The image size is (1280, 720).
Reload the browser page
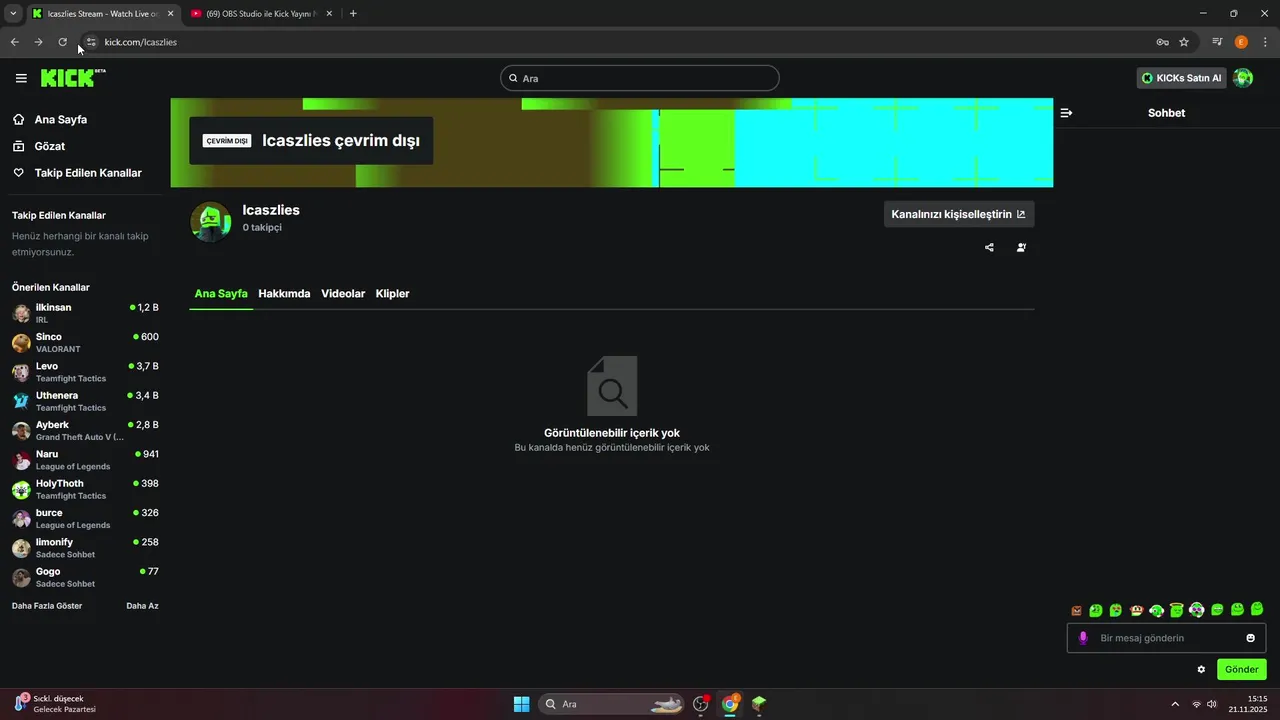tap(62, 42)
